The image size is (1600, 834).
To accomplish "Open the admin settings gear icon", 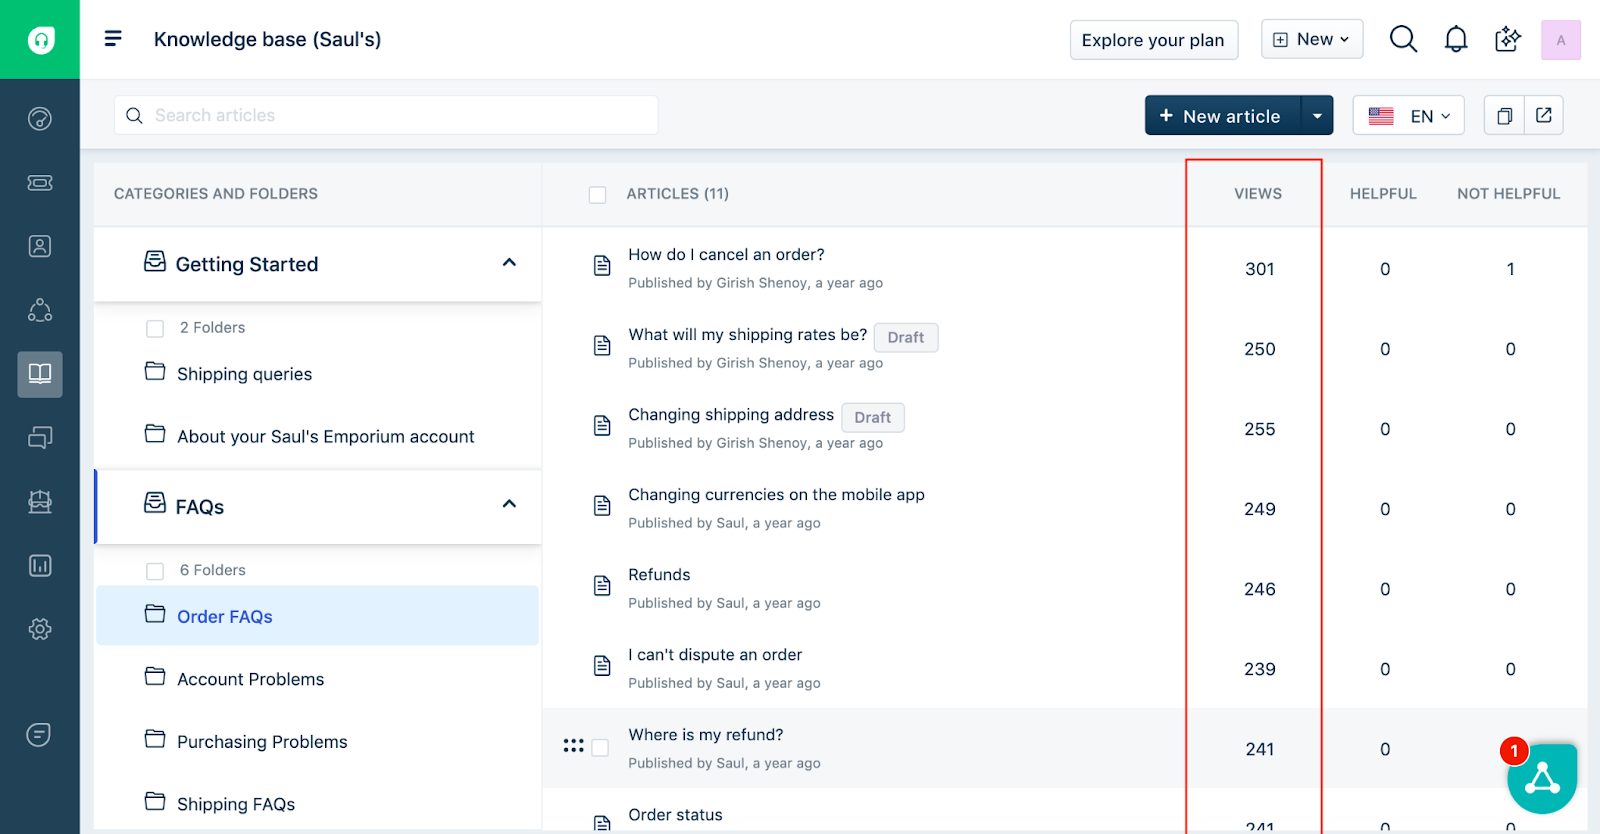I will point(40,629).
